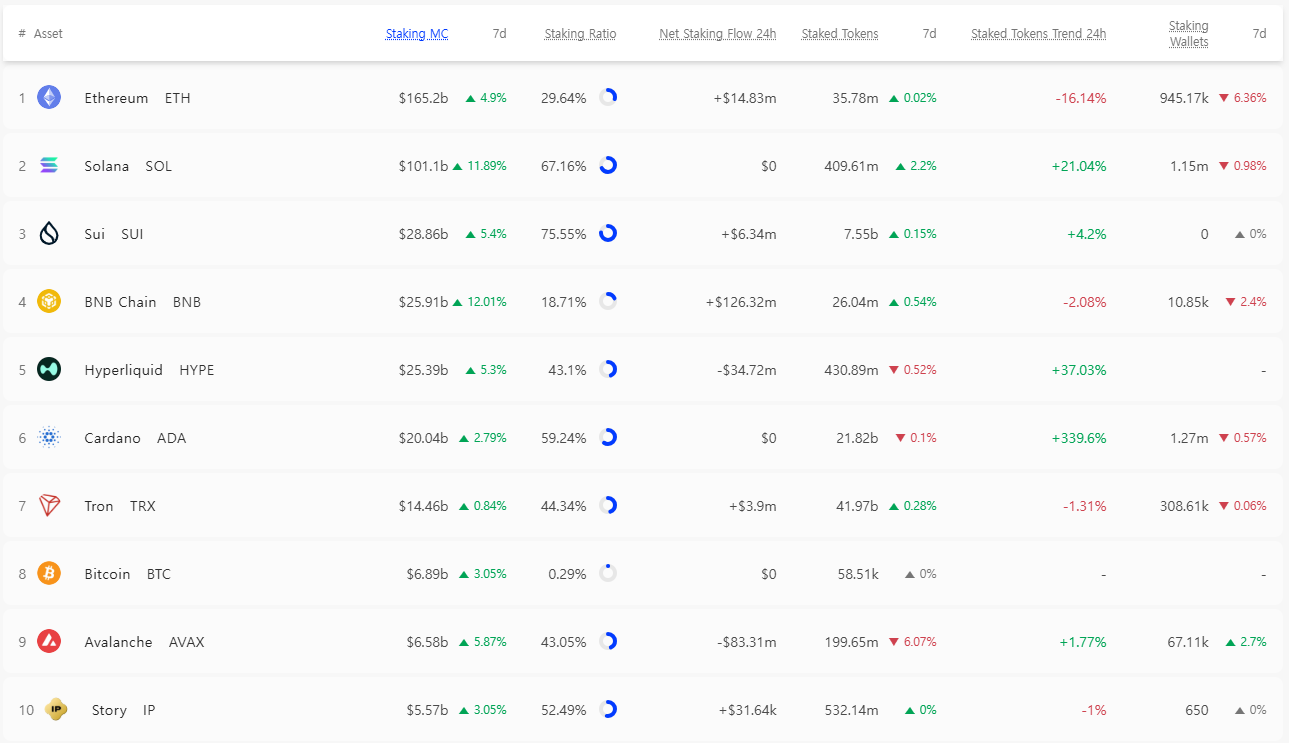Viewport: 1289px width, 743px height.
Task: Open the Sui asset name
Action: coord(95,234)
